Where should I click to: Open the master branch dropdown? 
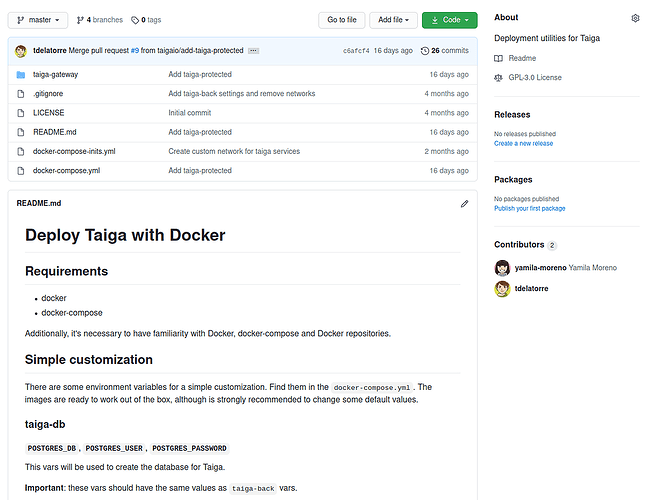coord(38,20)
